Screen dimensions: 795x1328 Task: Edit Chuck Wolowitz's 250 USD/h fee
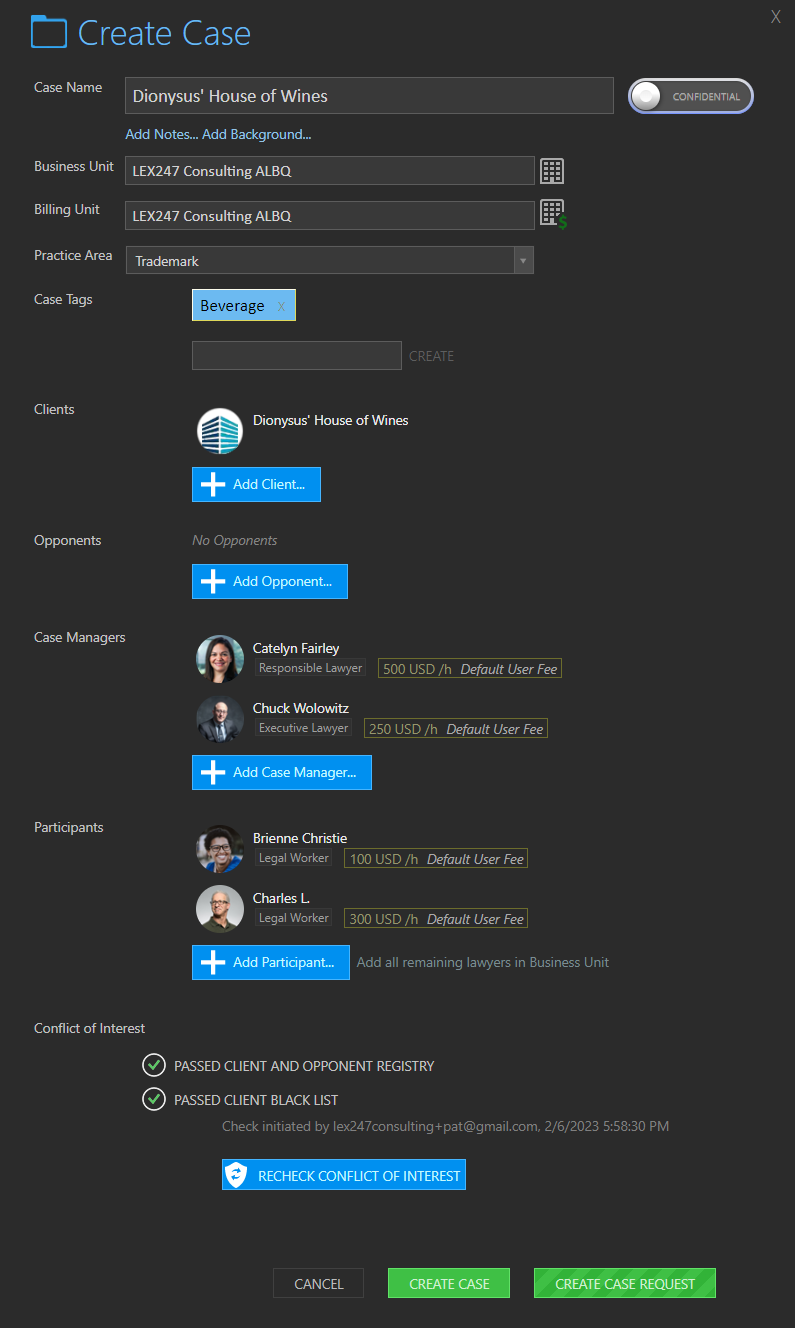point(456,729)
